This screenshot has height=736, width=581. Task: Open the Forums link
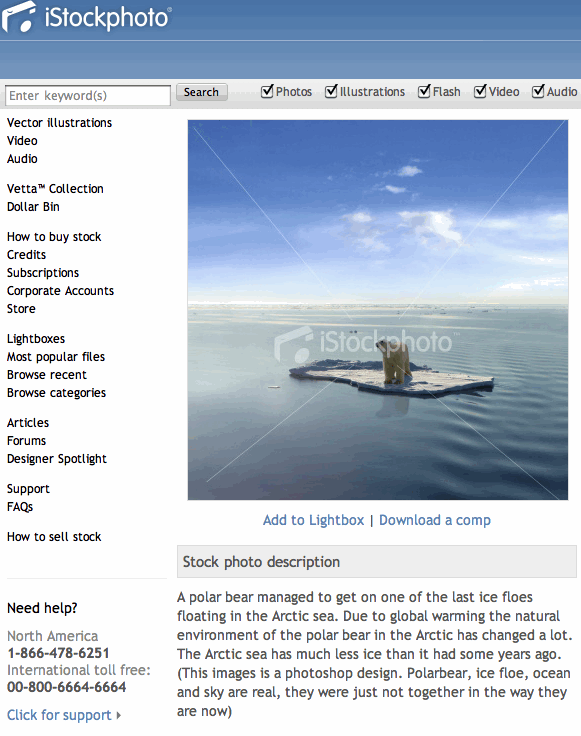pos(26,441)
